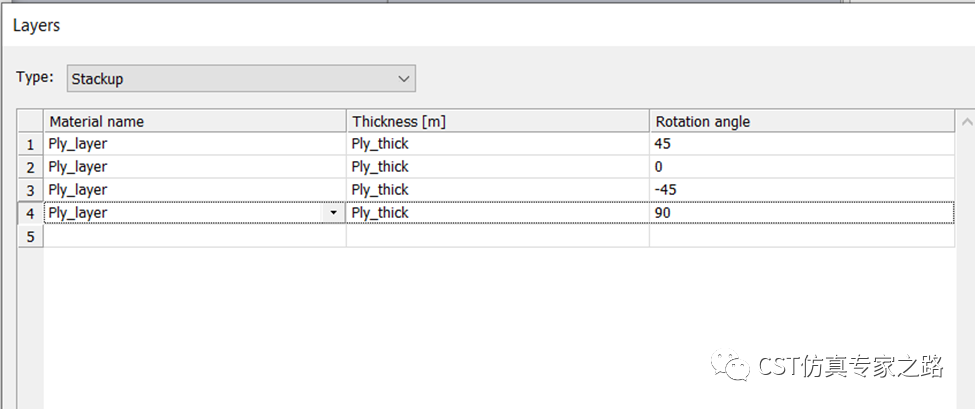Select empty row header number 5
Screen dimensions: 975x409
coord(30,236)
